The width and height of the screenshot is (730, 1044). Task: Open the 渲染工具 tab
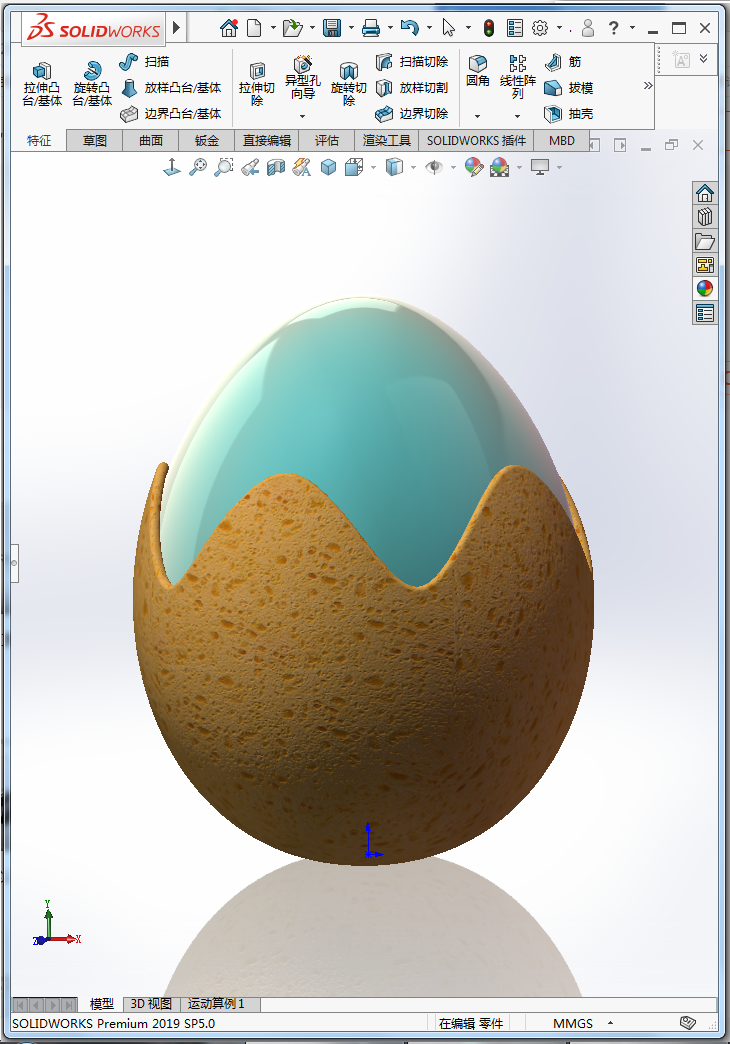386,140
